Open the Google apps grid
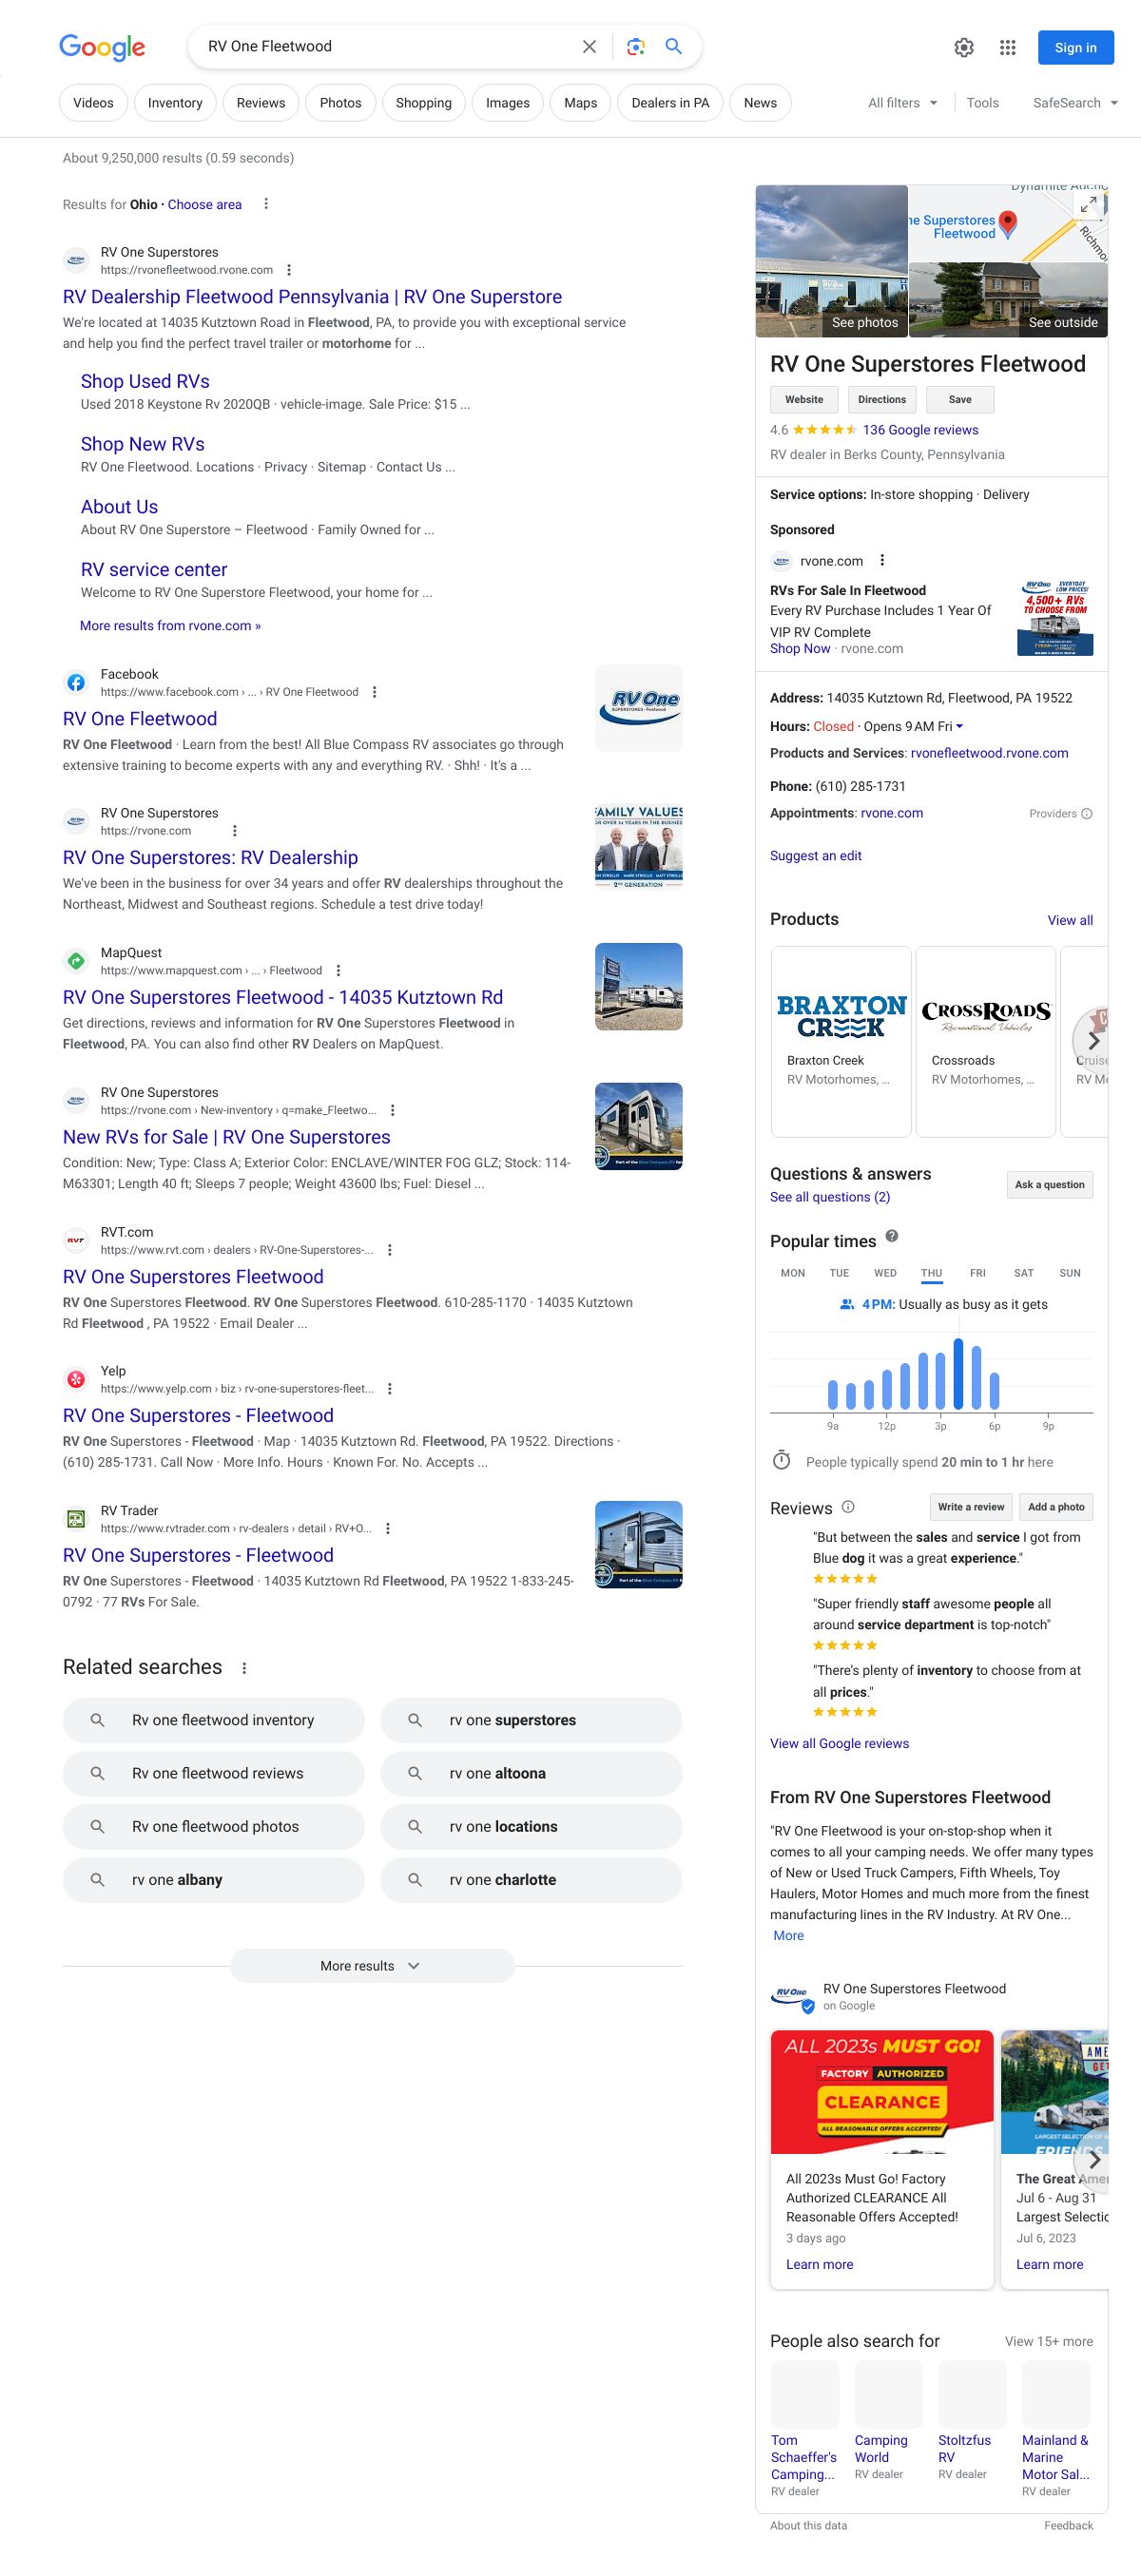This screenshot has width=1141, height=2576. 1007,48
